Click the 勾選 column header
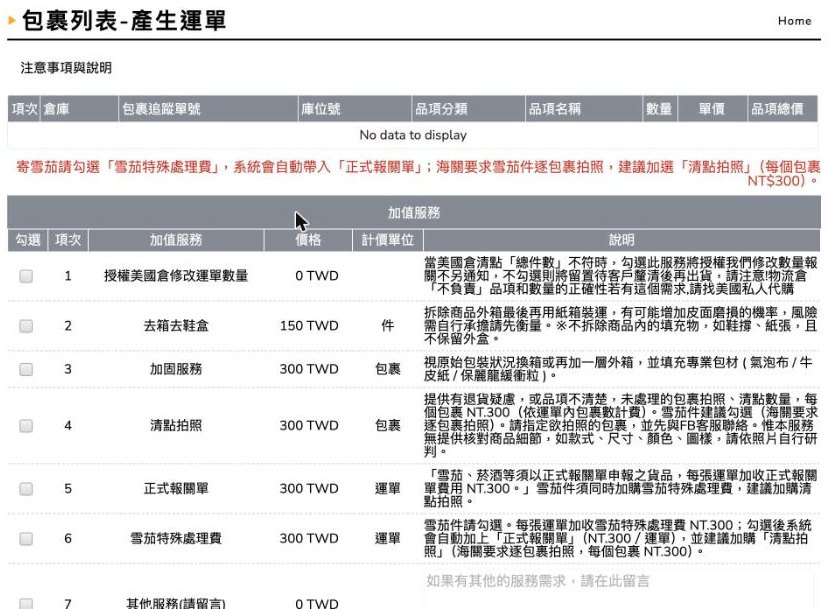This screenshot has height=609, width=830. pos(28,240)
